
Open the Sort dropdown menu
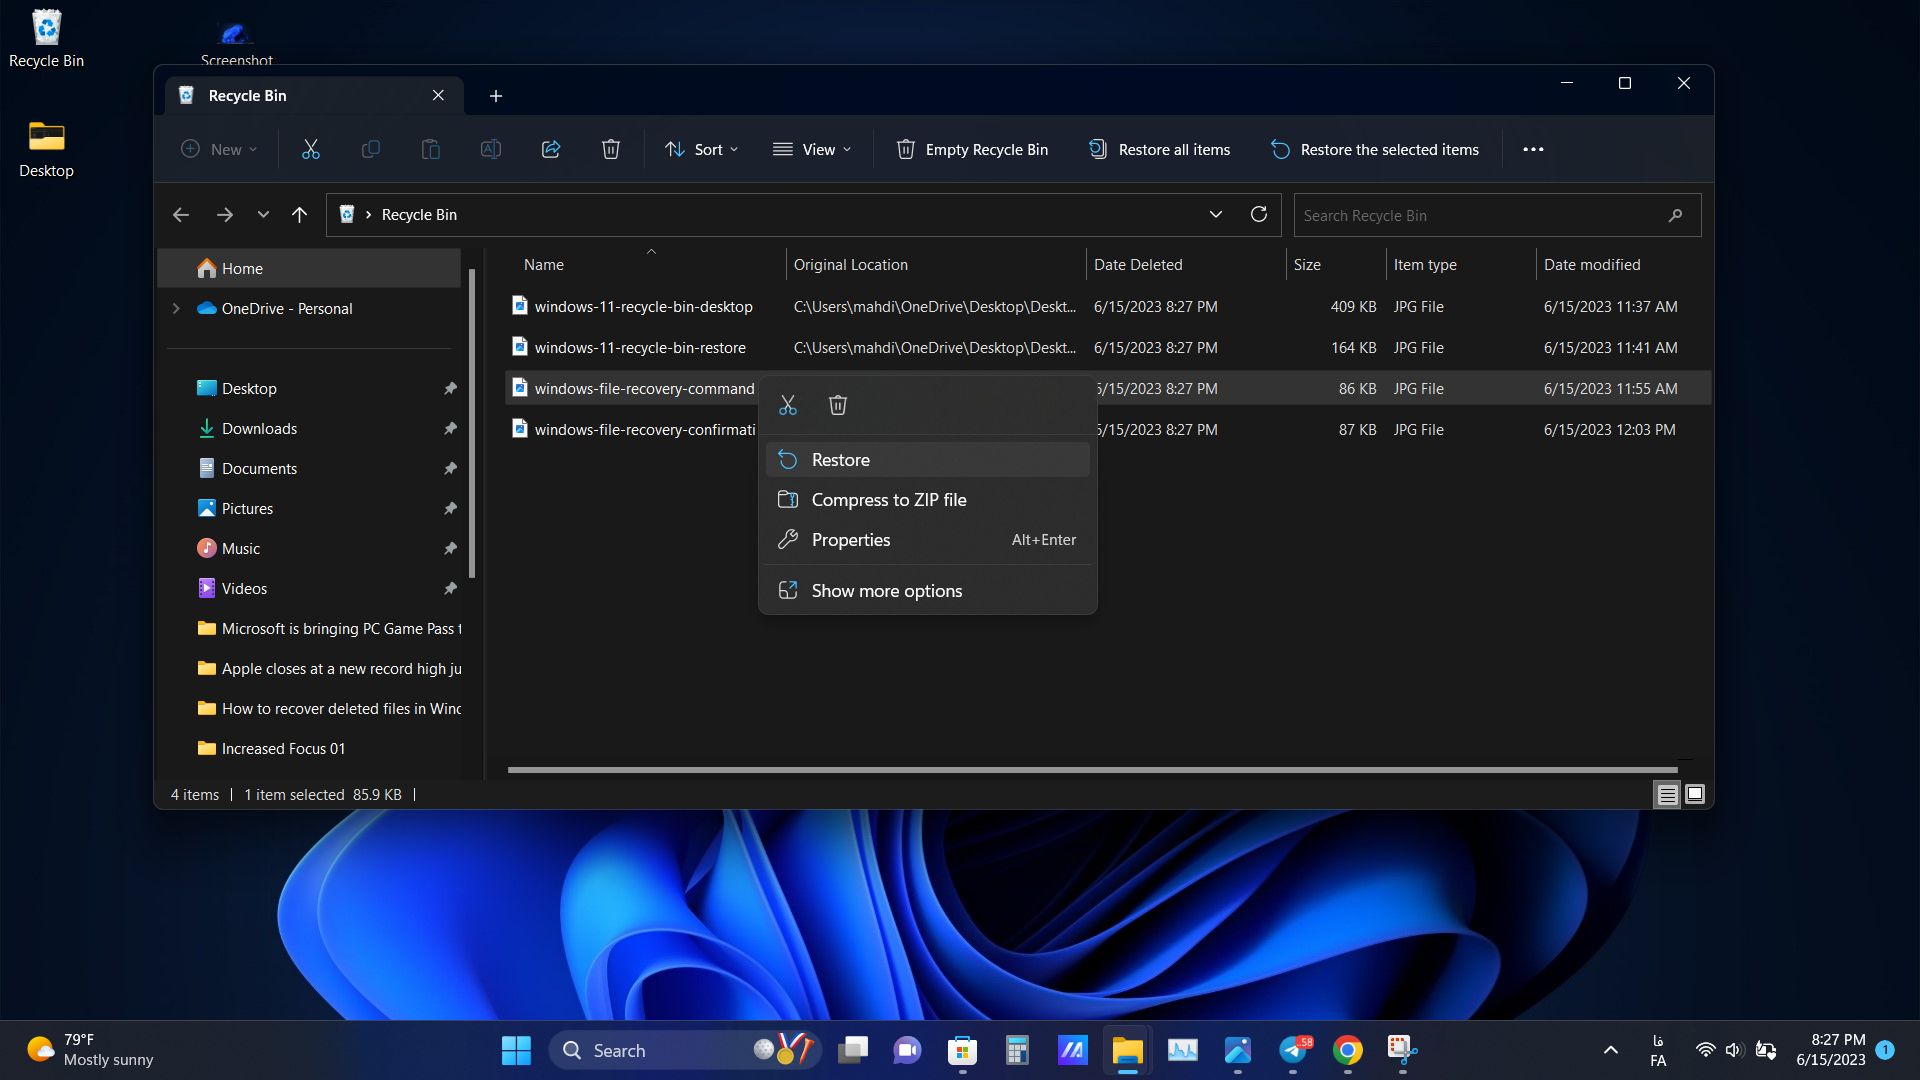(x=701, y=149)
